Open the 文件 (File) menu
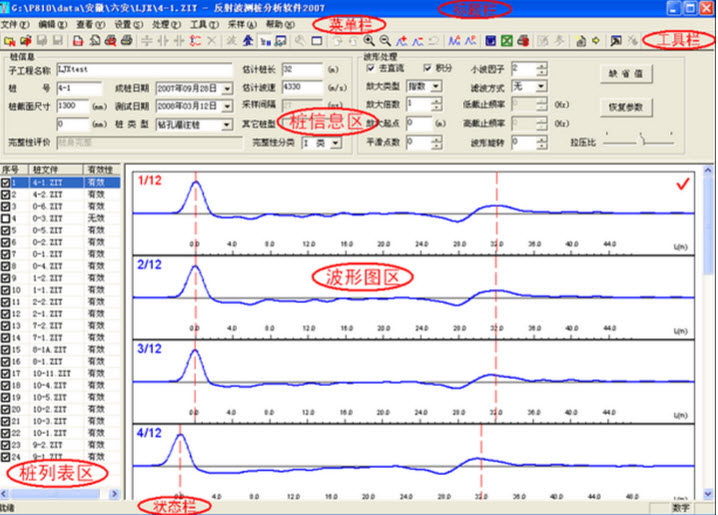The height and width of the screenshot is (515, 718). click(x=15, y=24)
